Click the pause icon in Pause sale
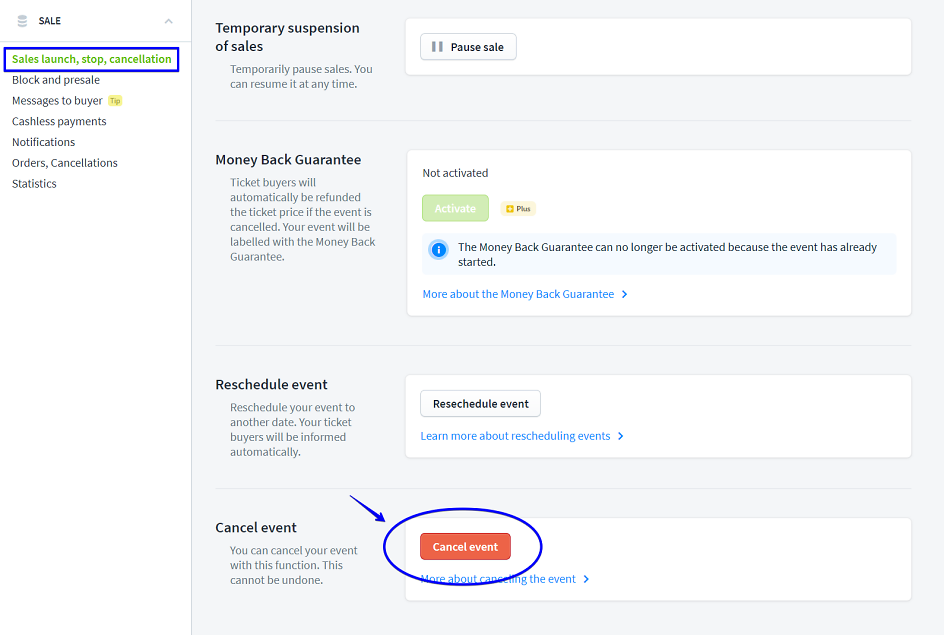944x635 pixels. tap(437, 47)
